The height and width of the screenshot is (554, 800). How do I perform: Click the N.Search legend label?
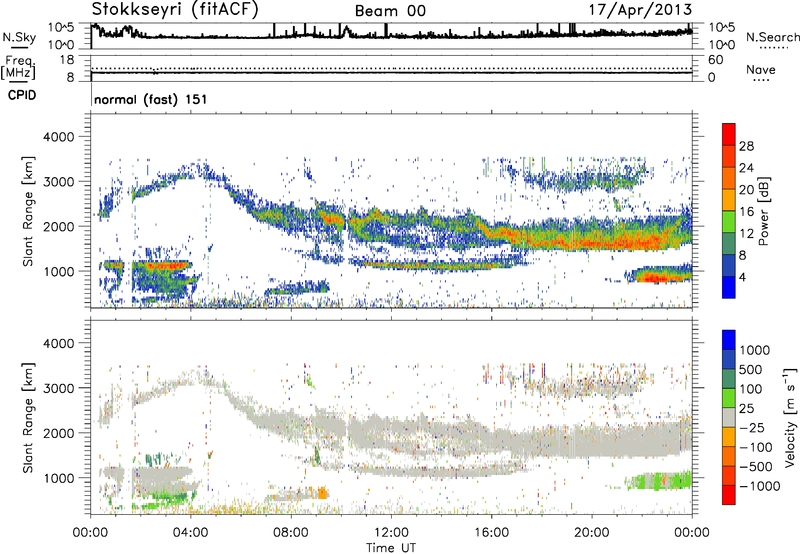[x=772, y=37]
